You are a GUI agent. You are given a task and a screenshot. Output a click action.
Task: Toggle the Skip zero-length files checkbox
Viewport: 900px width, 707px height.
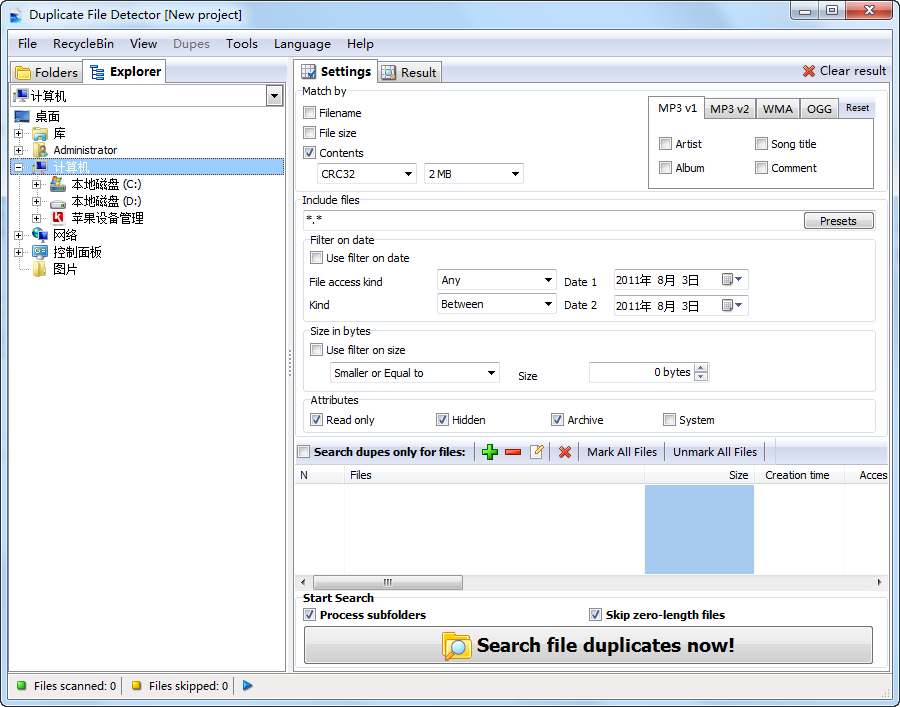click(x=596, y=615)
